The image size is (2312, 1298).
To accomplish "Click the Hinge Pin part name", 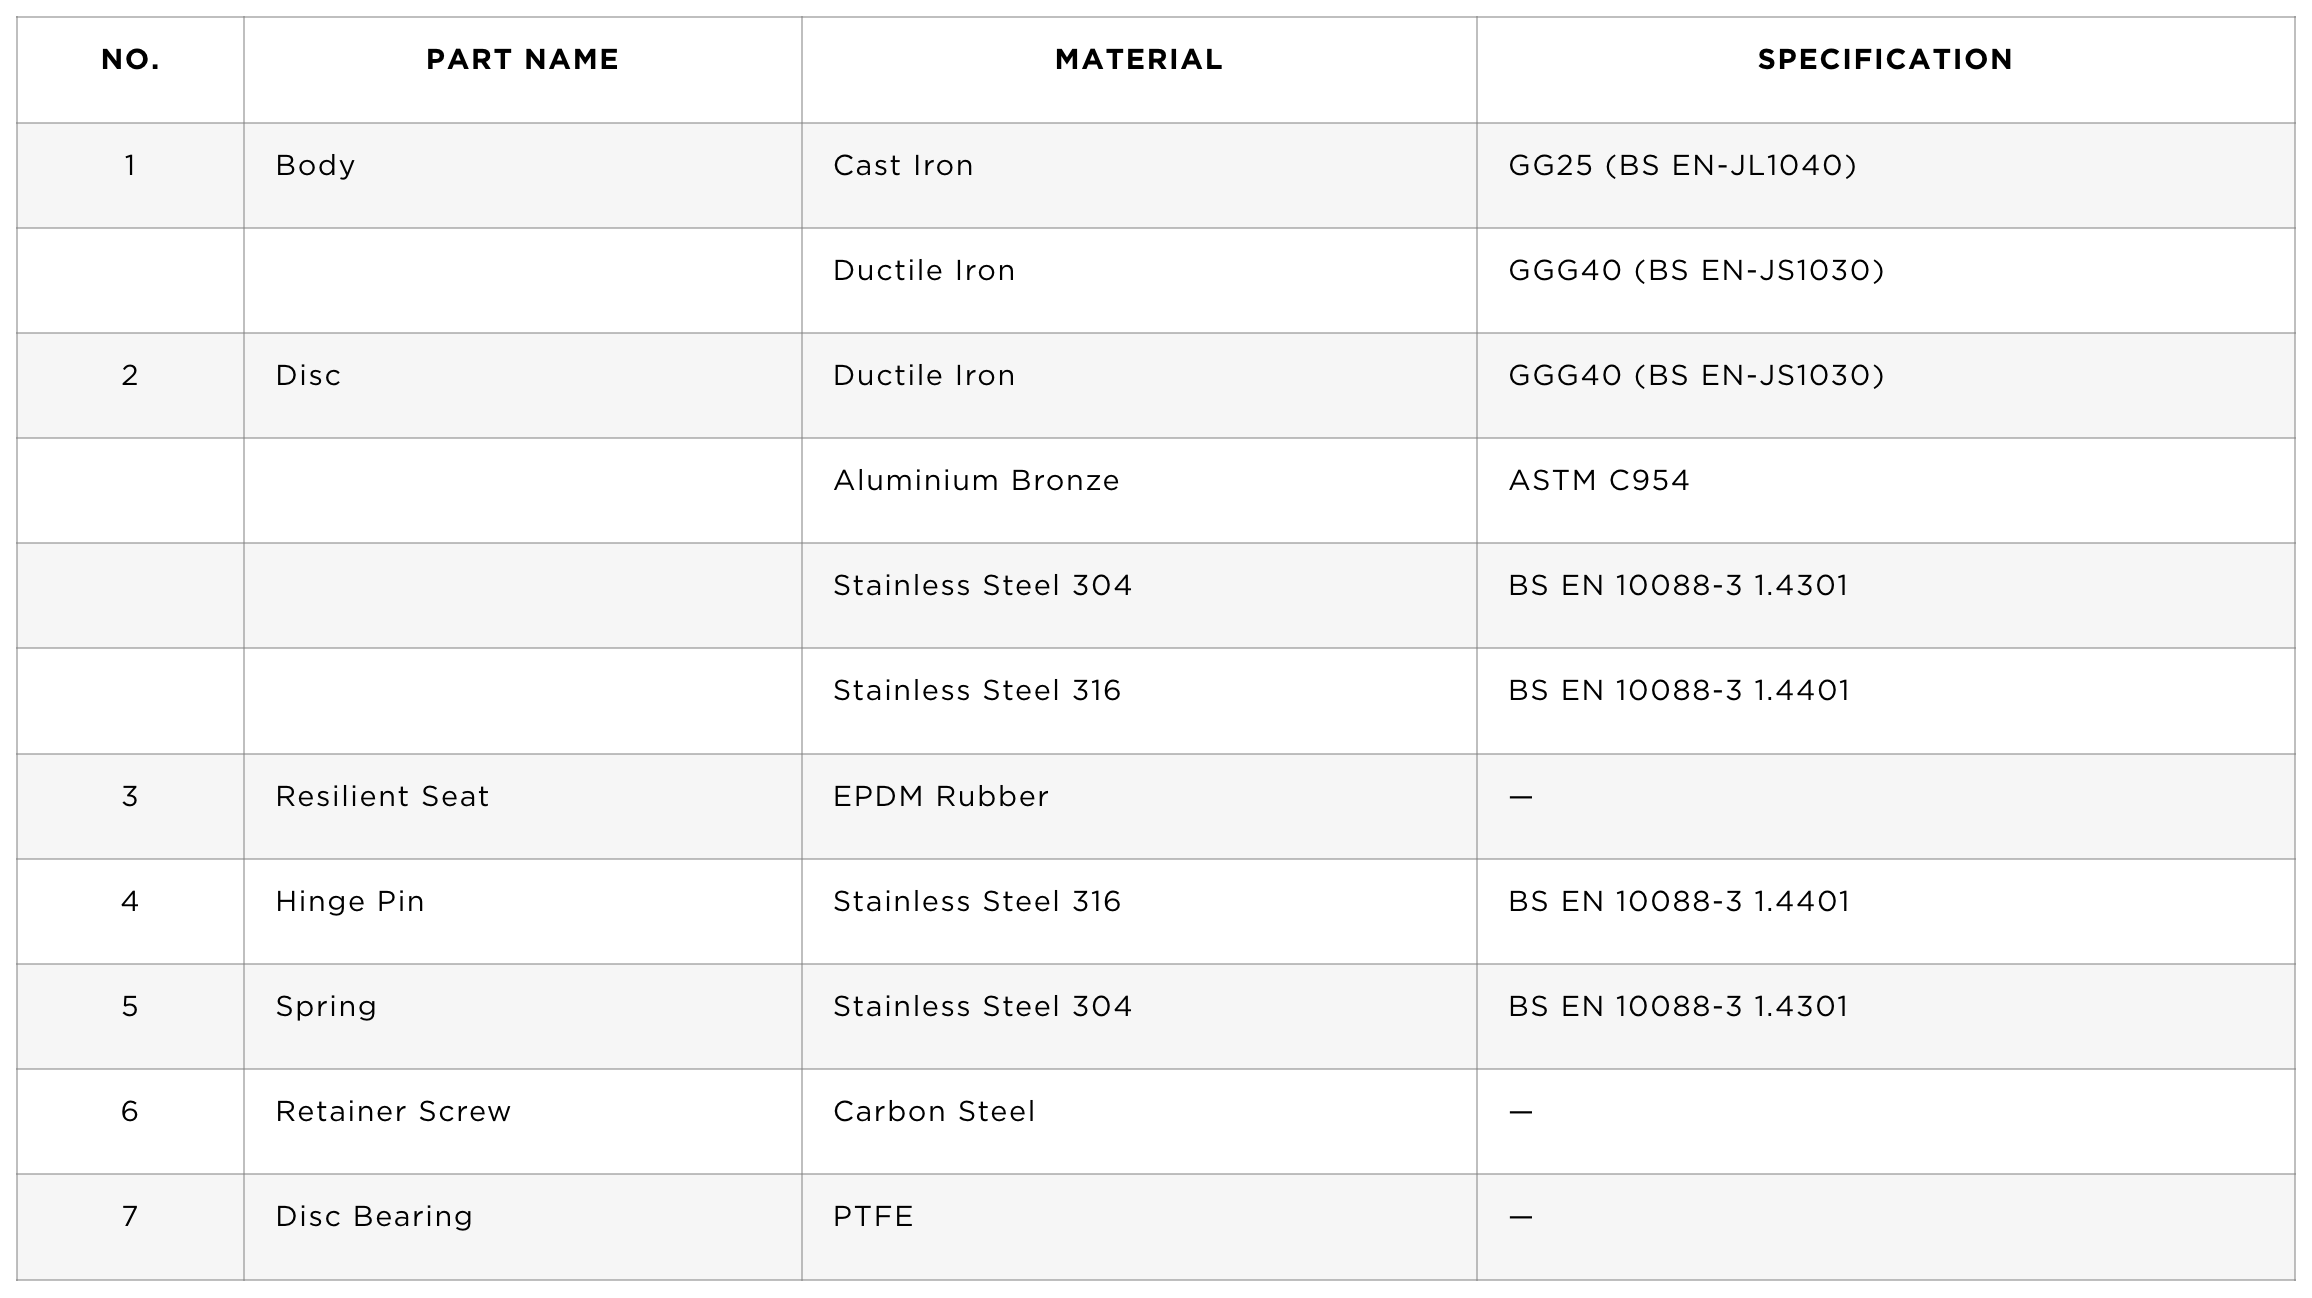I will [350, 902].
